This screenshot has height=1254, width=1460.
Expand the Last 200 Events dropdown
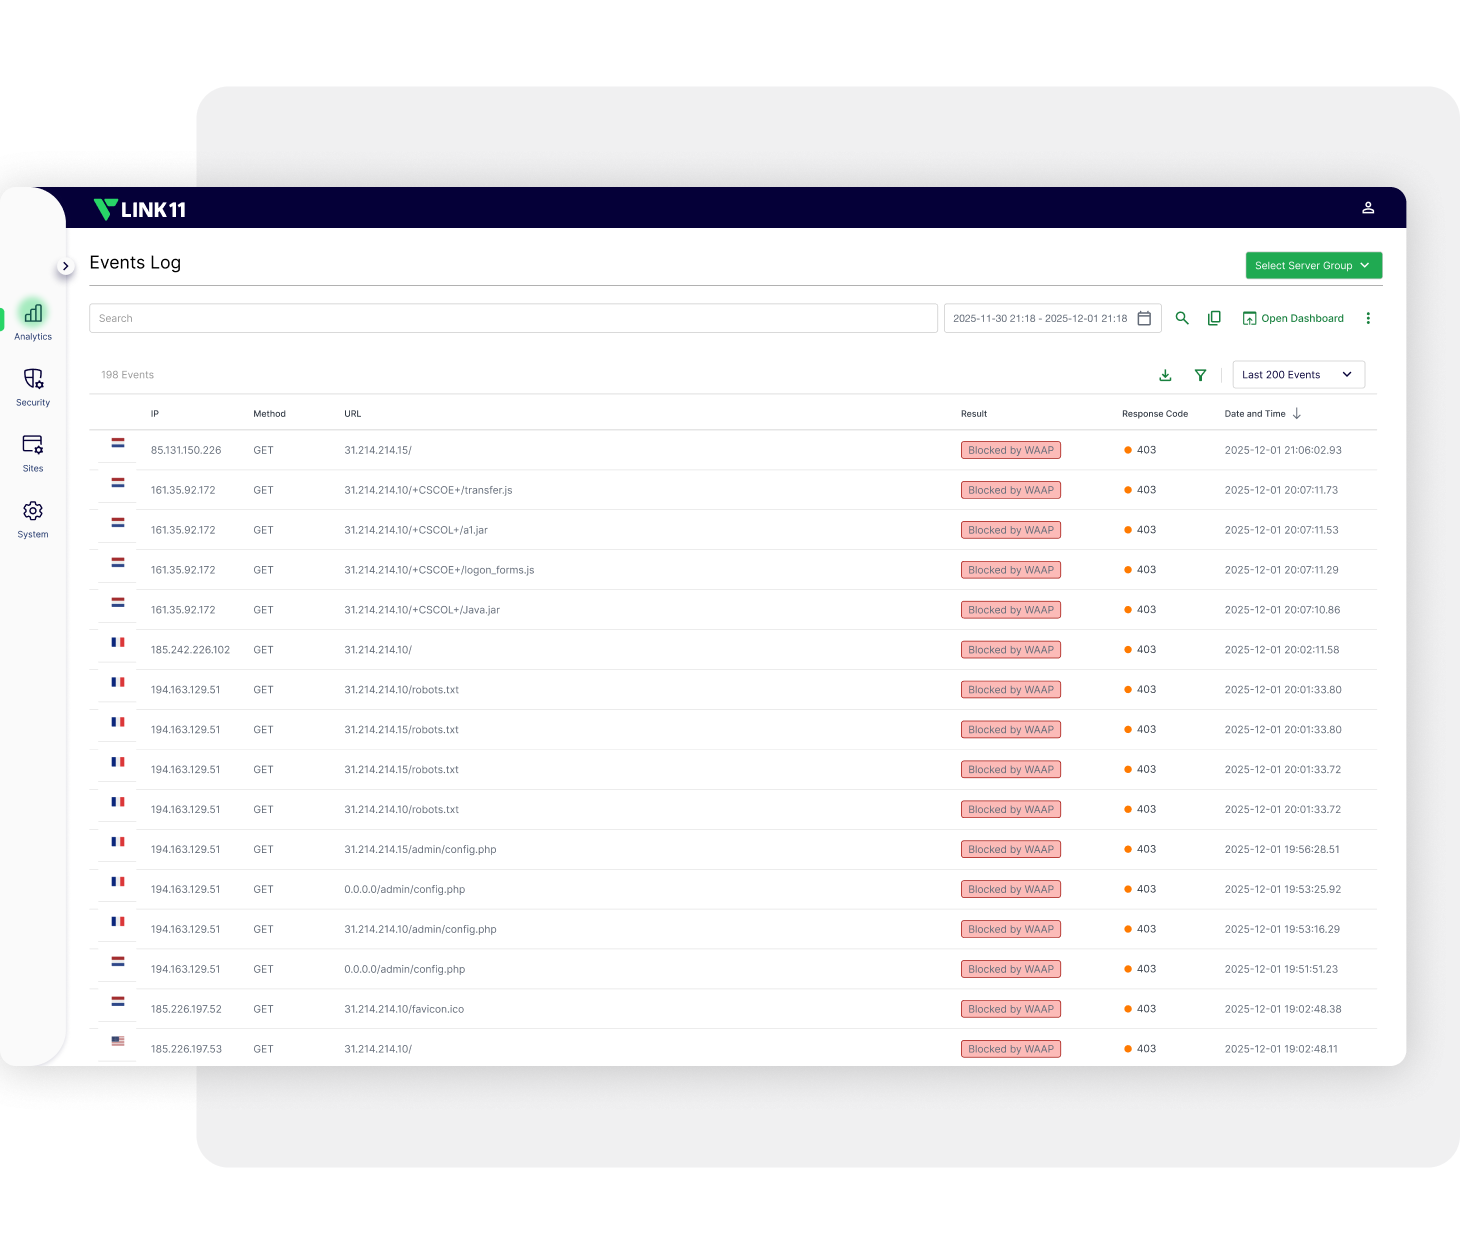point(1298,375)
